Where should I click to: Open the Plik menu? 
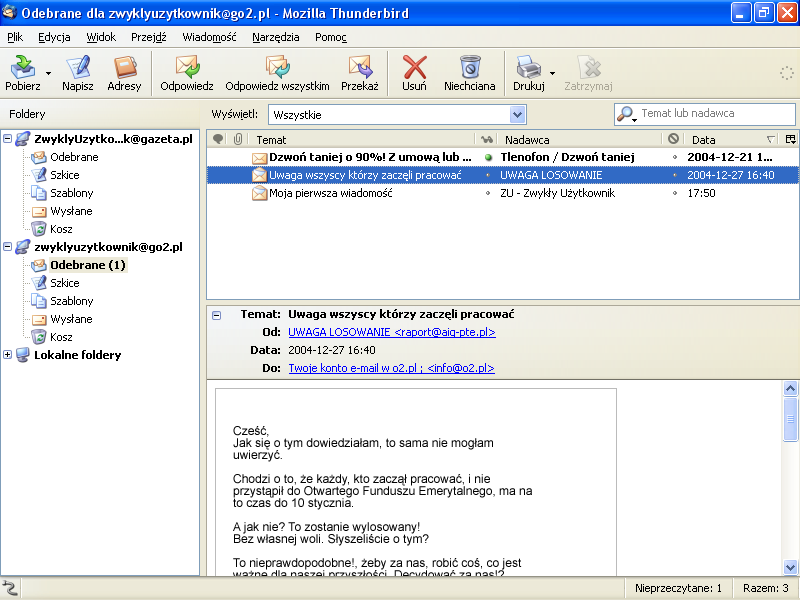point(15,37)
